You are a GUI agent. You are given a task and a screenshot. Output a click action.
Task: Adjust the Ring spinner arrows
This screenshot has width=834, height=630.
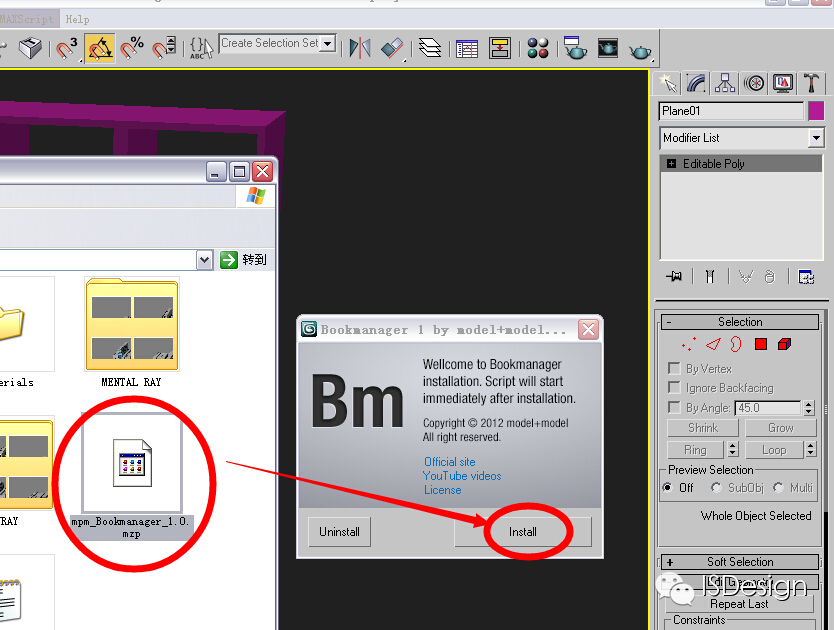[x=733, y=450]
